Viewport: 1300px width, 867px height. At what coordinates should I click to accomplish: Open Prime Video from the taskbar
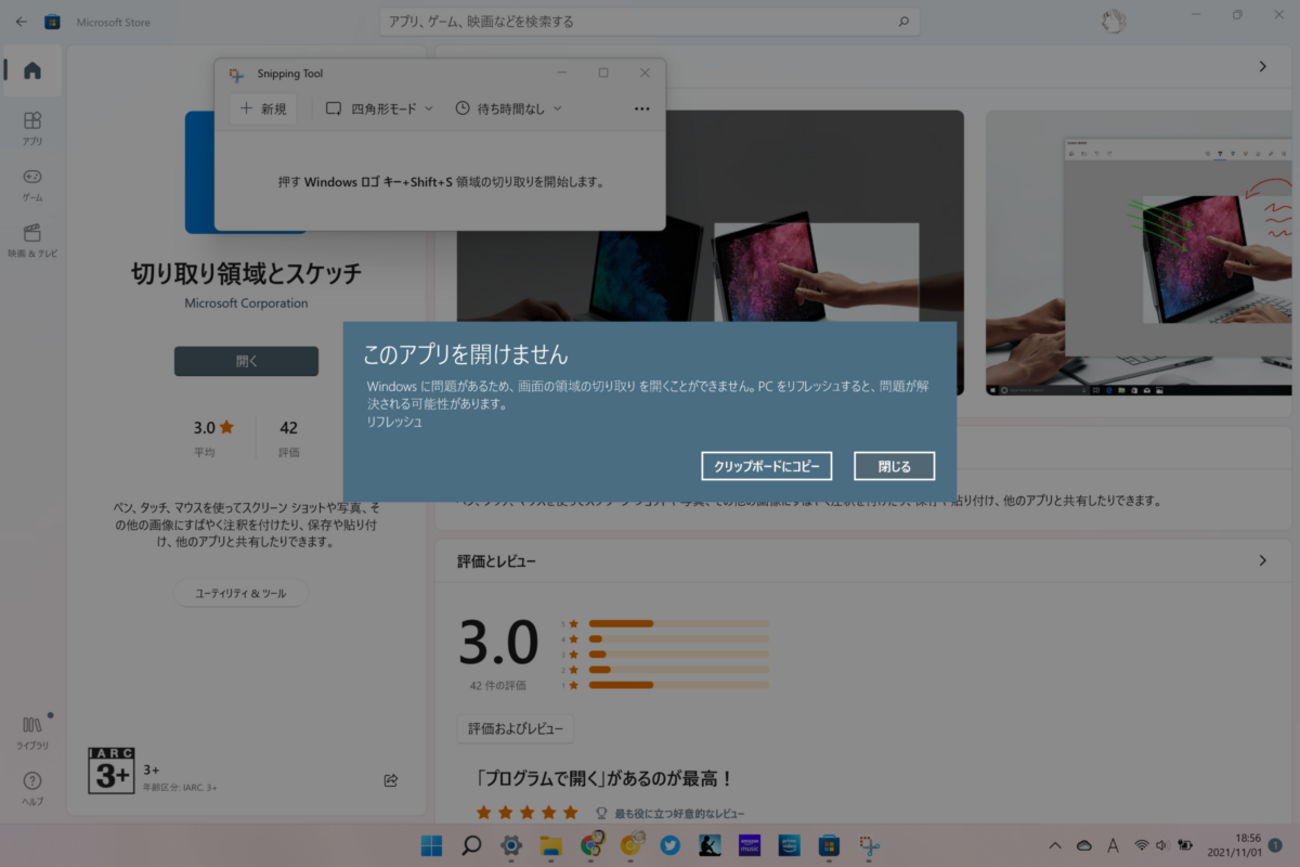[789, 846]
